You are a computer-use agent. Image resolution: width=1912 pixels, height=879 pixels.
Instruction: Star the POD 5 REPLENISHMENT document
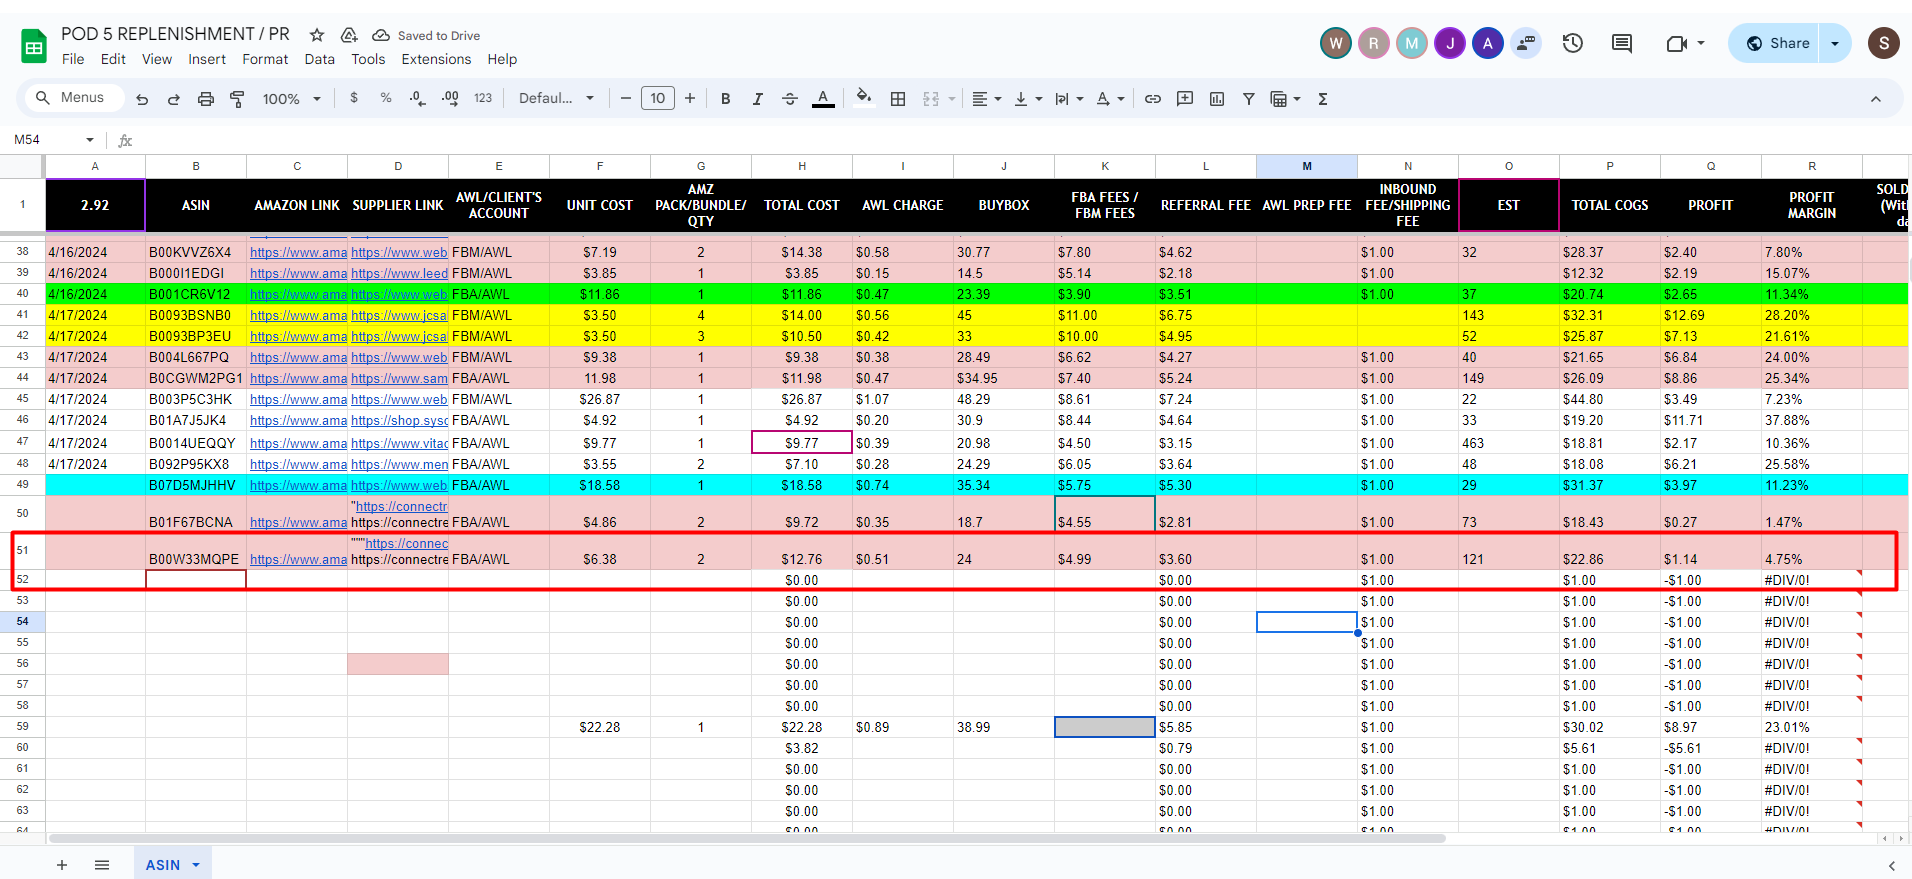(x=317, y=35)
